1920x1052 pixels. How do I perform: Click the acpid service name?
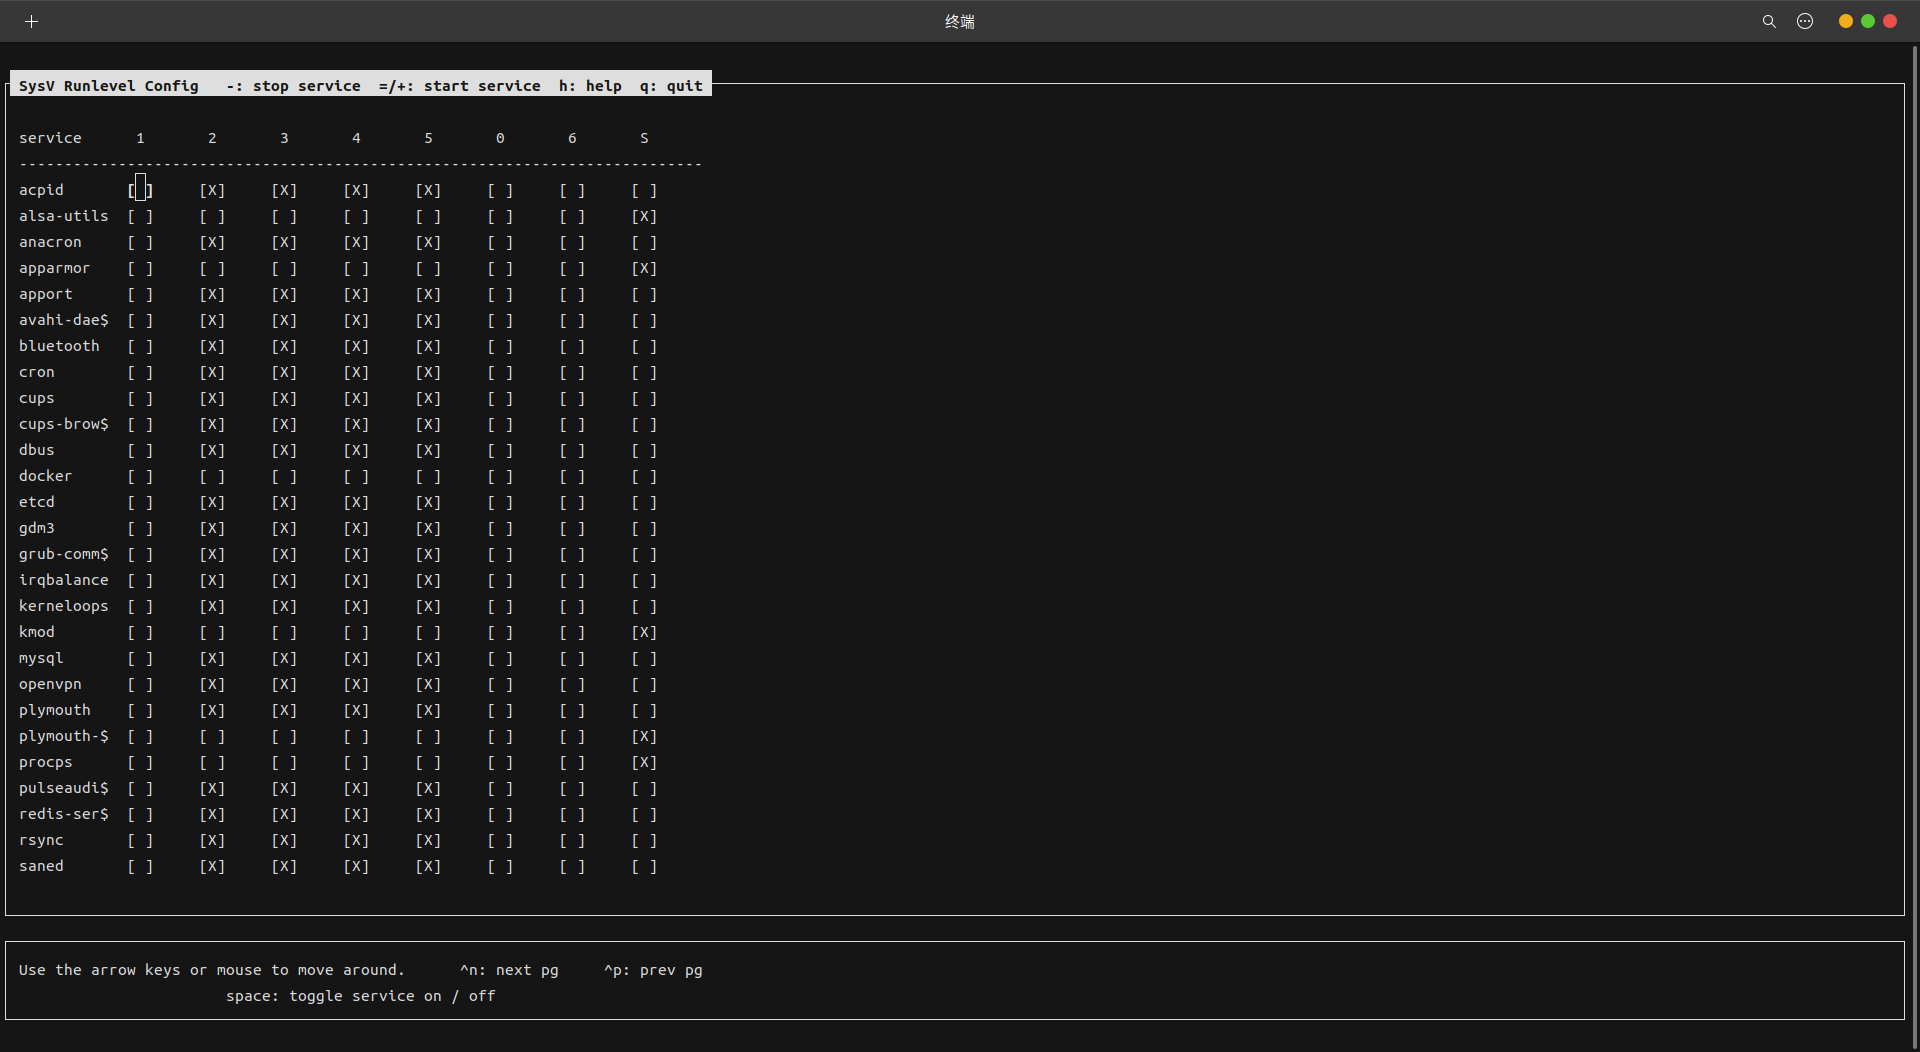41,190
